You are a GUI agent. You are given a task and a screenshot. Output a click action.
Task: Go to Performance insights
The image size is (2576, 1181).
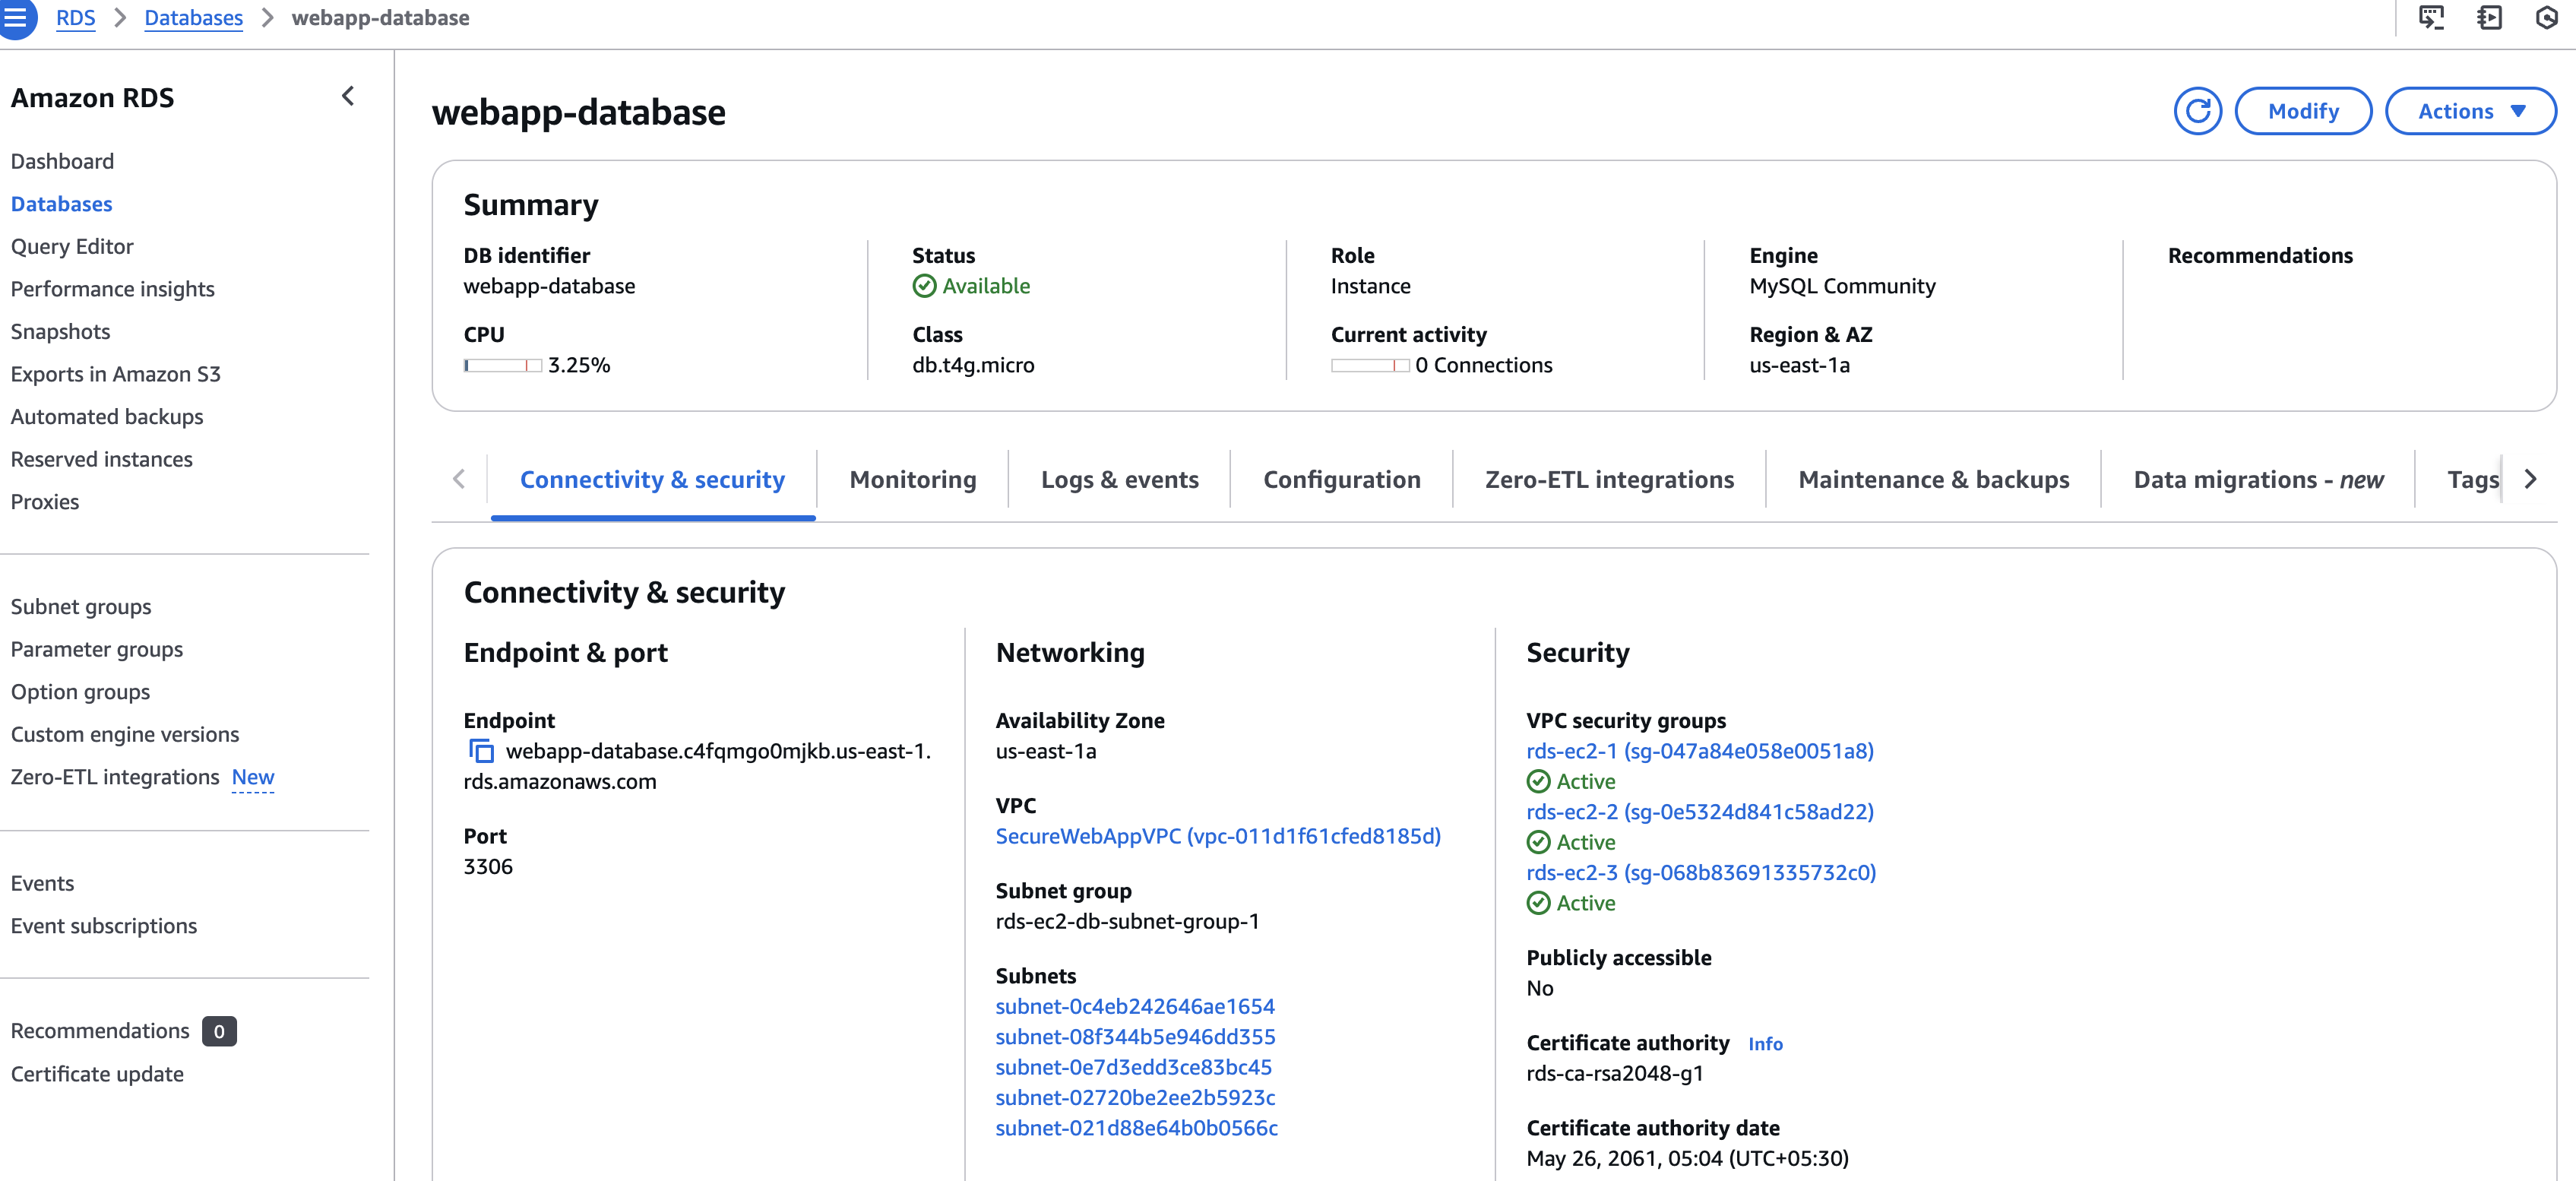coord(112,289)
